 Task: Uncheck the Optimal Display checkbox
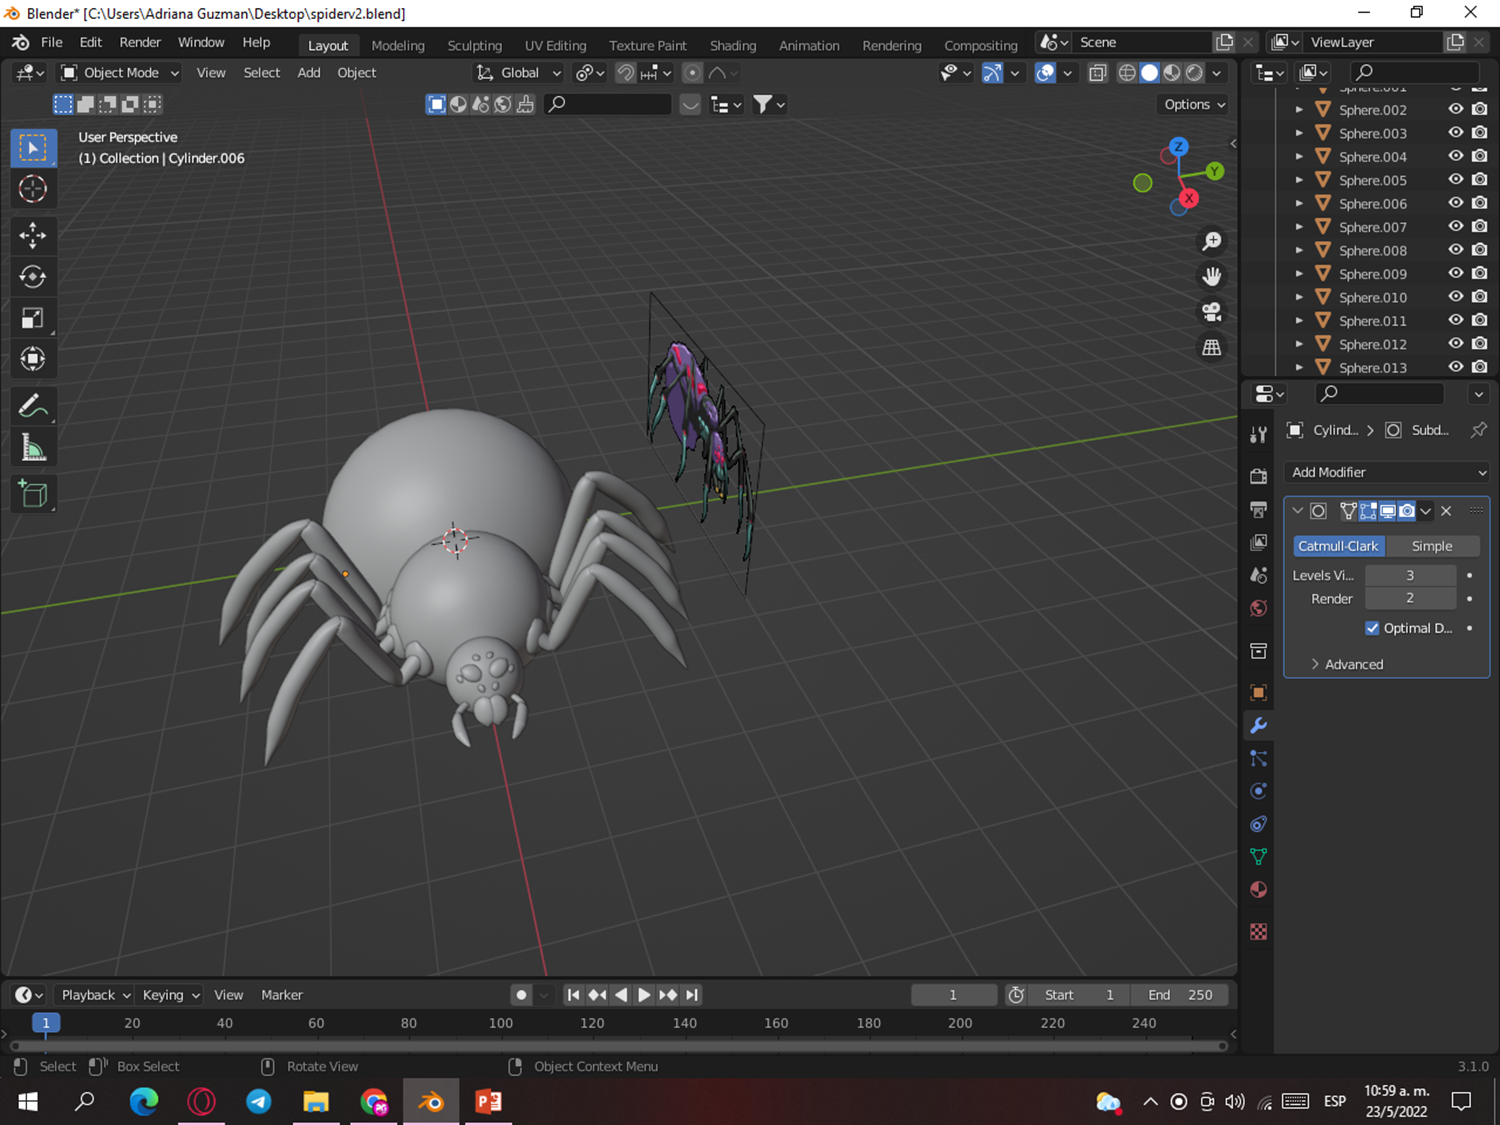tap(1372, 628)
